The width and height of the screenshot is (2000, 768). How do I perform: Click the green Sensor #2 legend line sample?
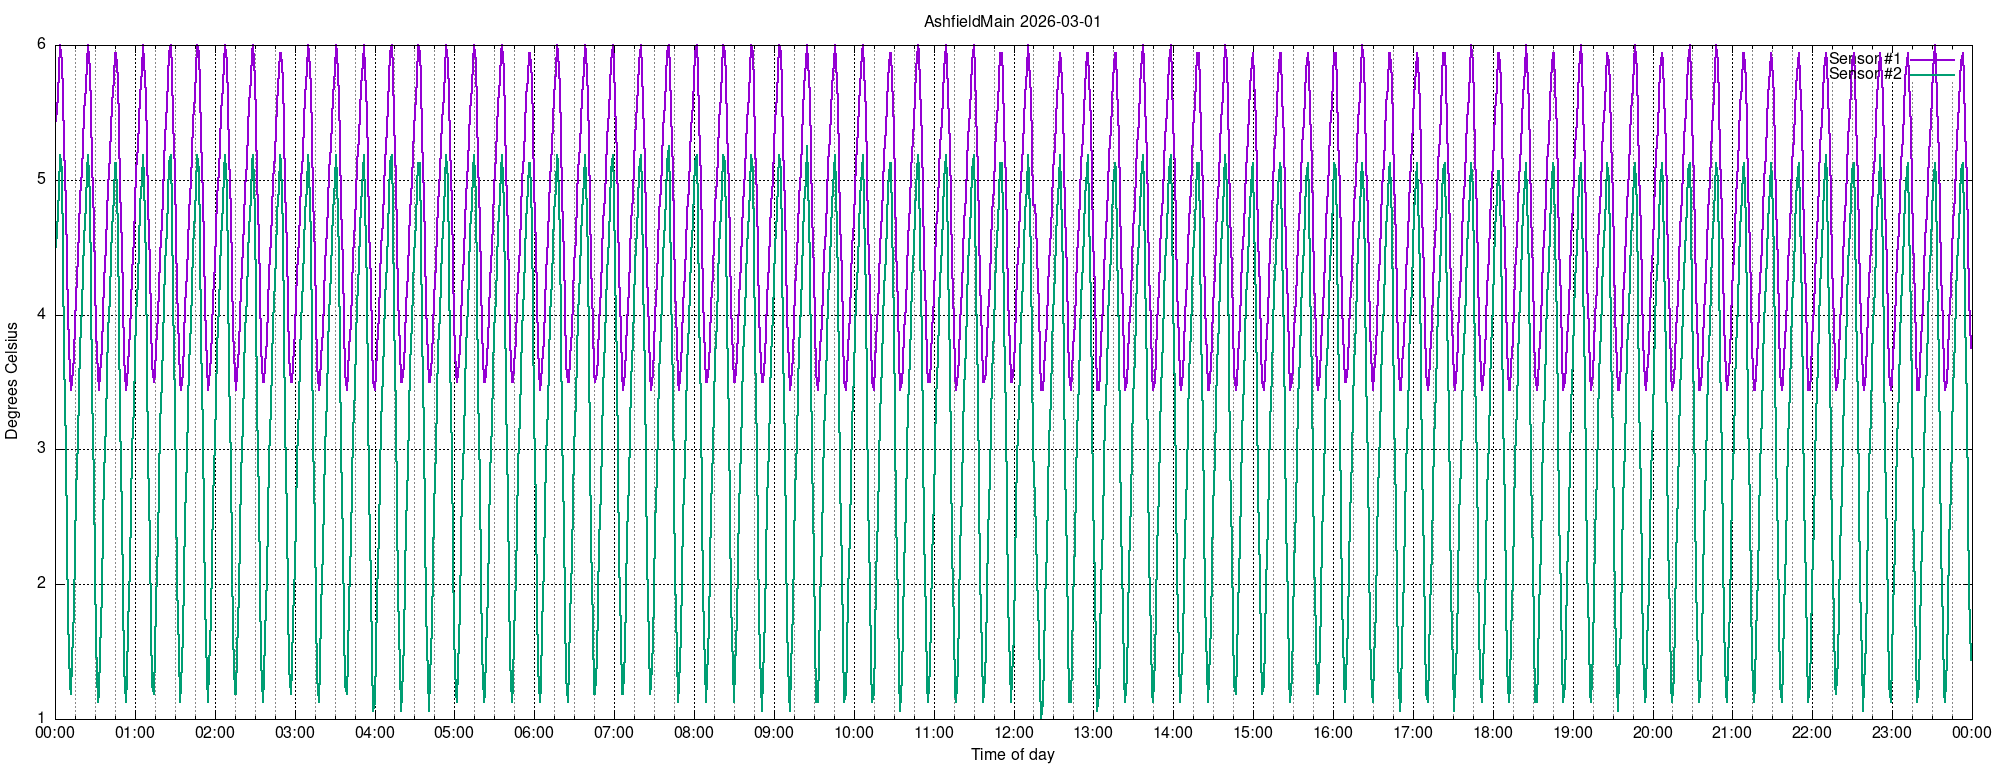click(x=1930, y=75)
